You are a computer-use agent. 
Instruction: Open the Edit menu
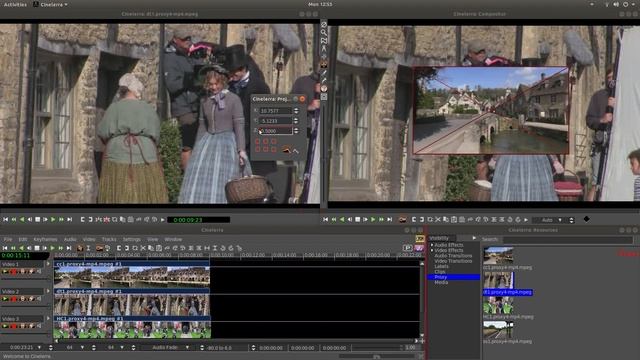coord(23,239)
